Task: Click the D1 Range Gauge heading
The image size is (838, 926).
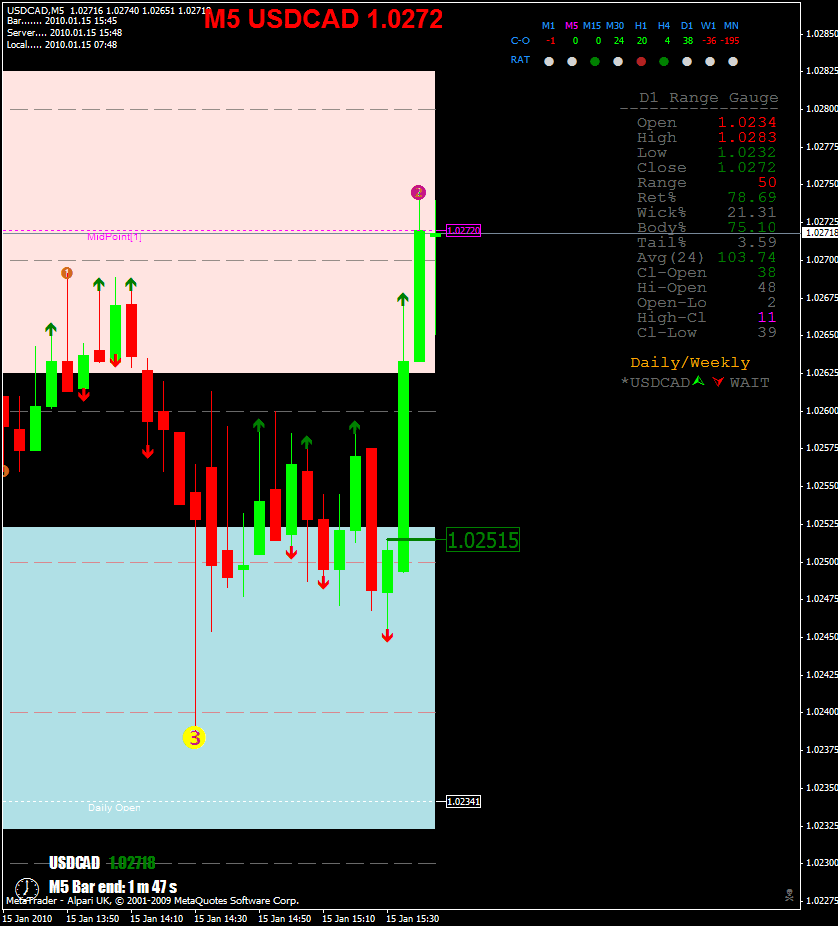Action: pos(708,97)
